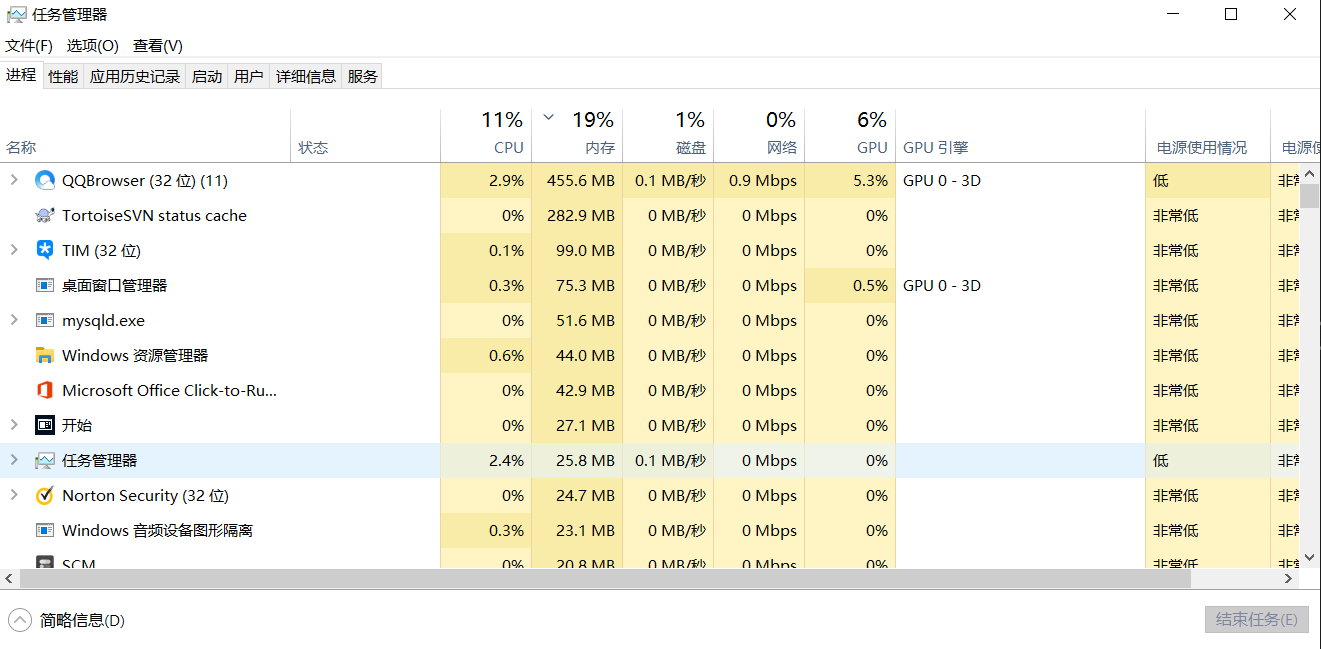
Task: Switch to the 性能 tab
Action: [63, 76]
